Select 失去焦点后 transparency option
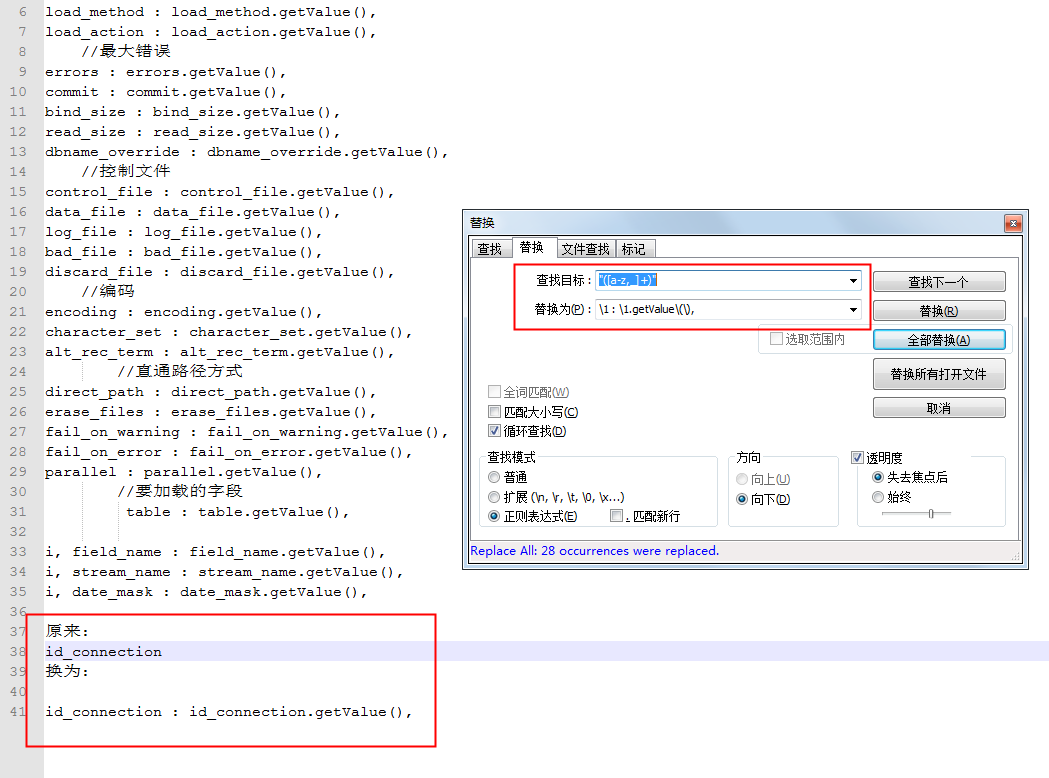This screenshot has width=1049, height=778. coord(878,477)
